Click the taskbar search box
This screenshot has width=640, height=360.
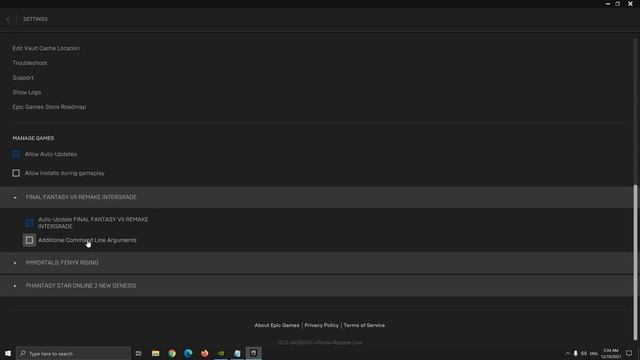click(73, 353)
